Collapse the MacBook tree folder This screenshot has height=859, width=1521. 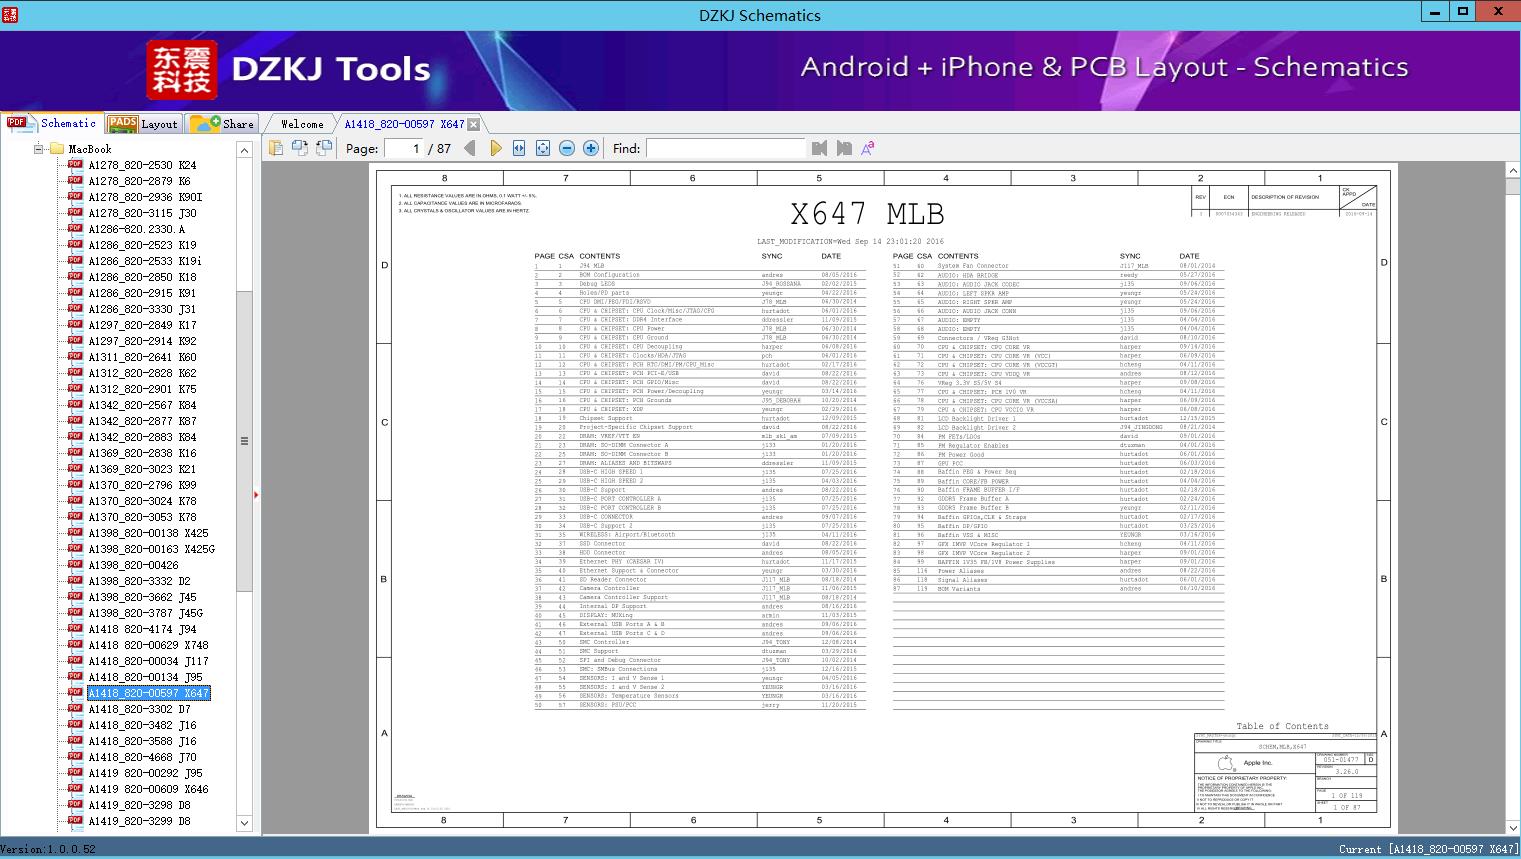(x=38, y=149)
